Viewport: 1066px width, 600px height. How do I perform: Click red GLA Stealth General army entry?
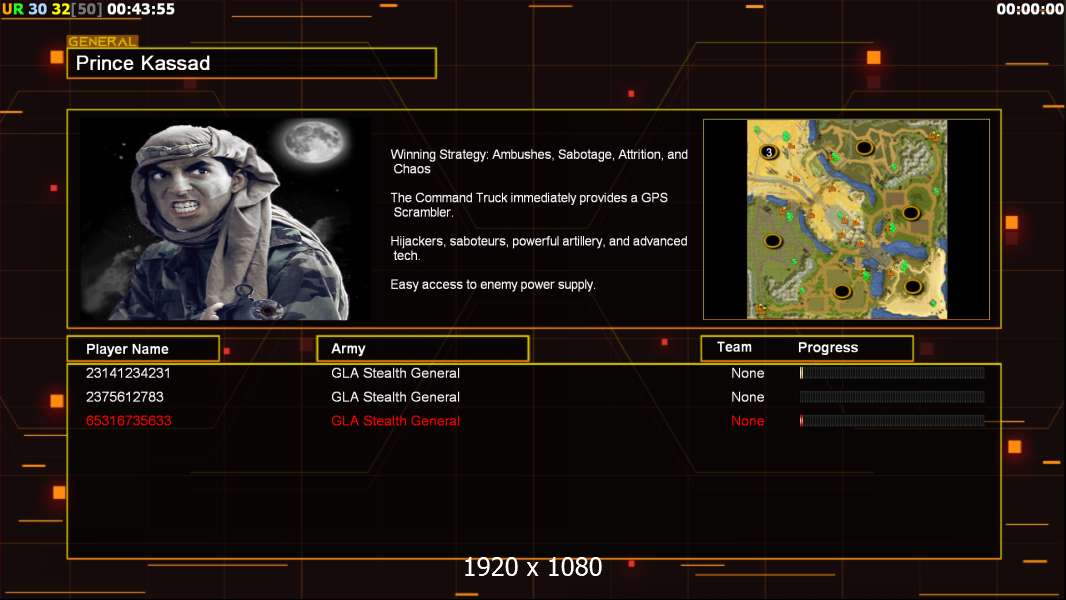(395, 421)
